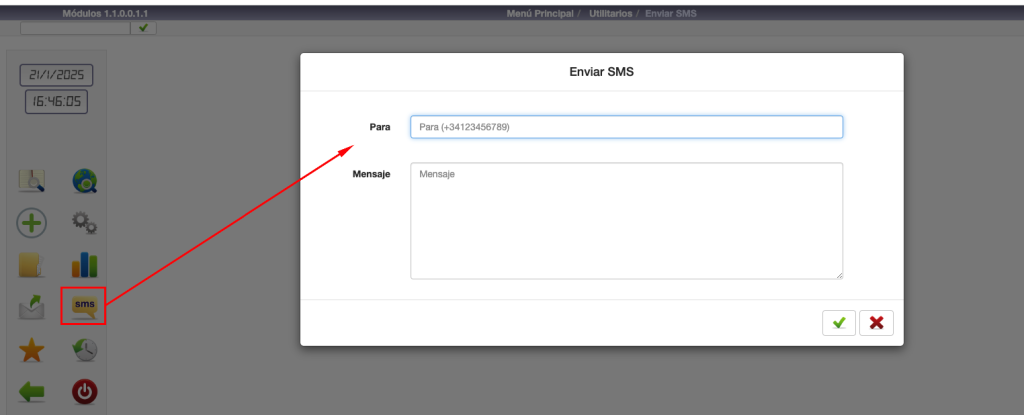Click the green plus circle icon
The height and width of the screenshot is (415, 1024).
[x=32, y=222]
